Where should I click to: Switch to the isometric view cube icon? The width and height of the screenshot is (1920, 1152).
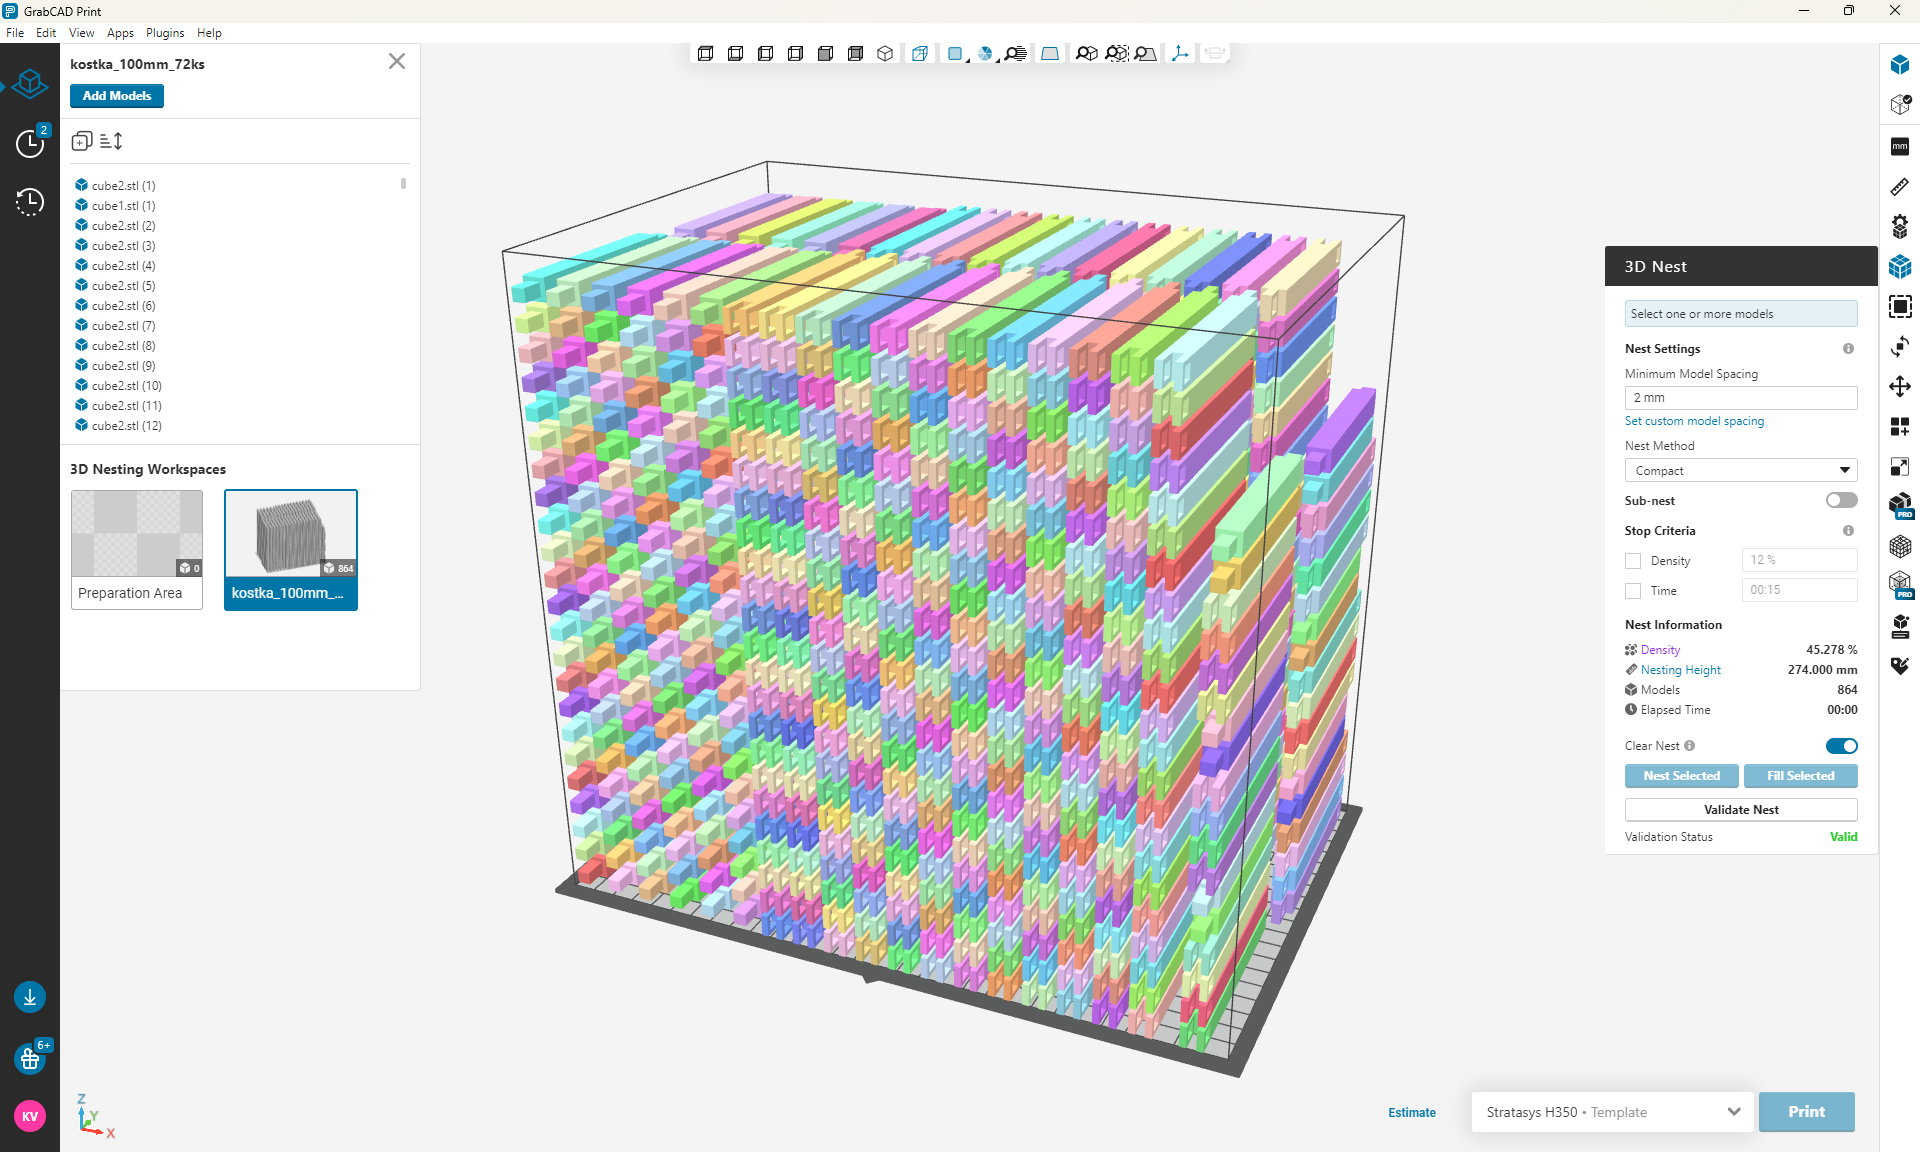click(885, 54)
